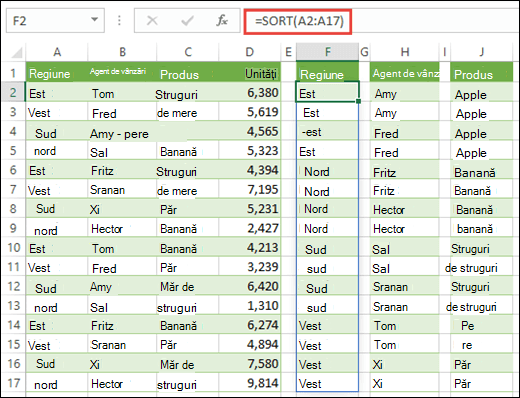Click the Regiune header in column A
Image resolution: width=520 pixels, height=398 pixels.
pos(57,72)
